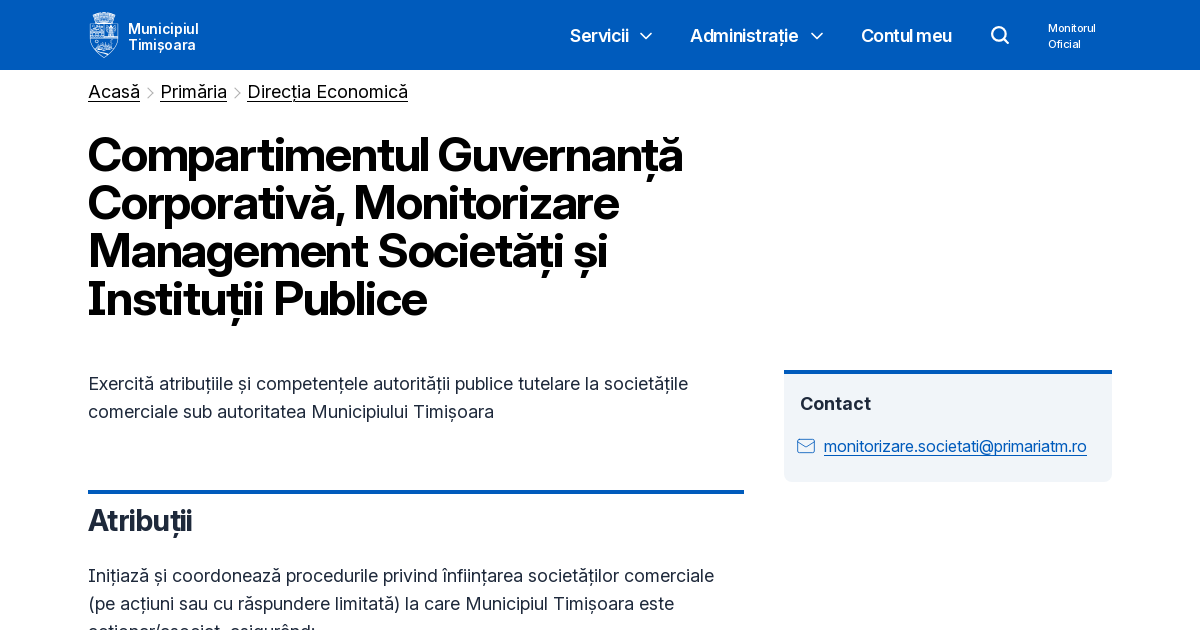Expand the Administrație dropdown

pyautogui.click(x=743, y=35)
